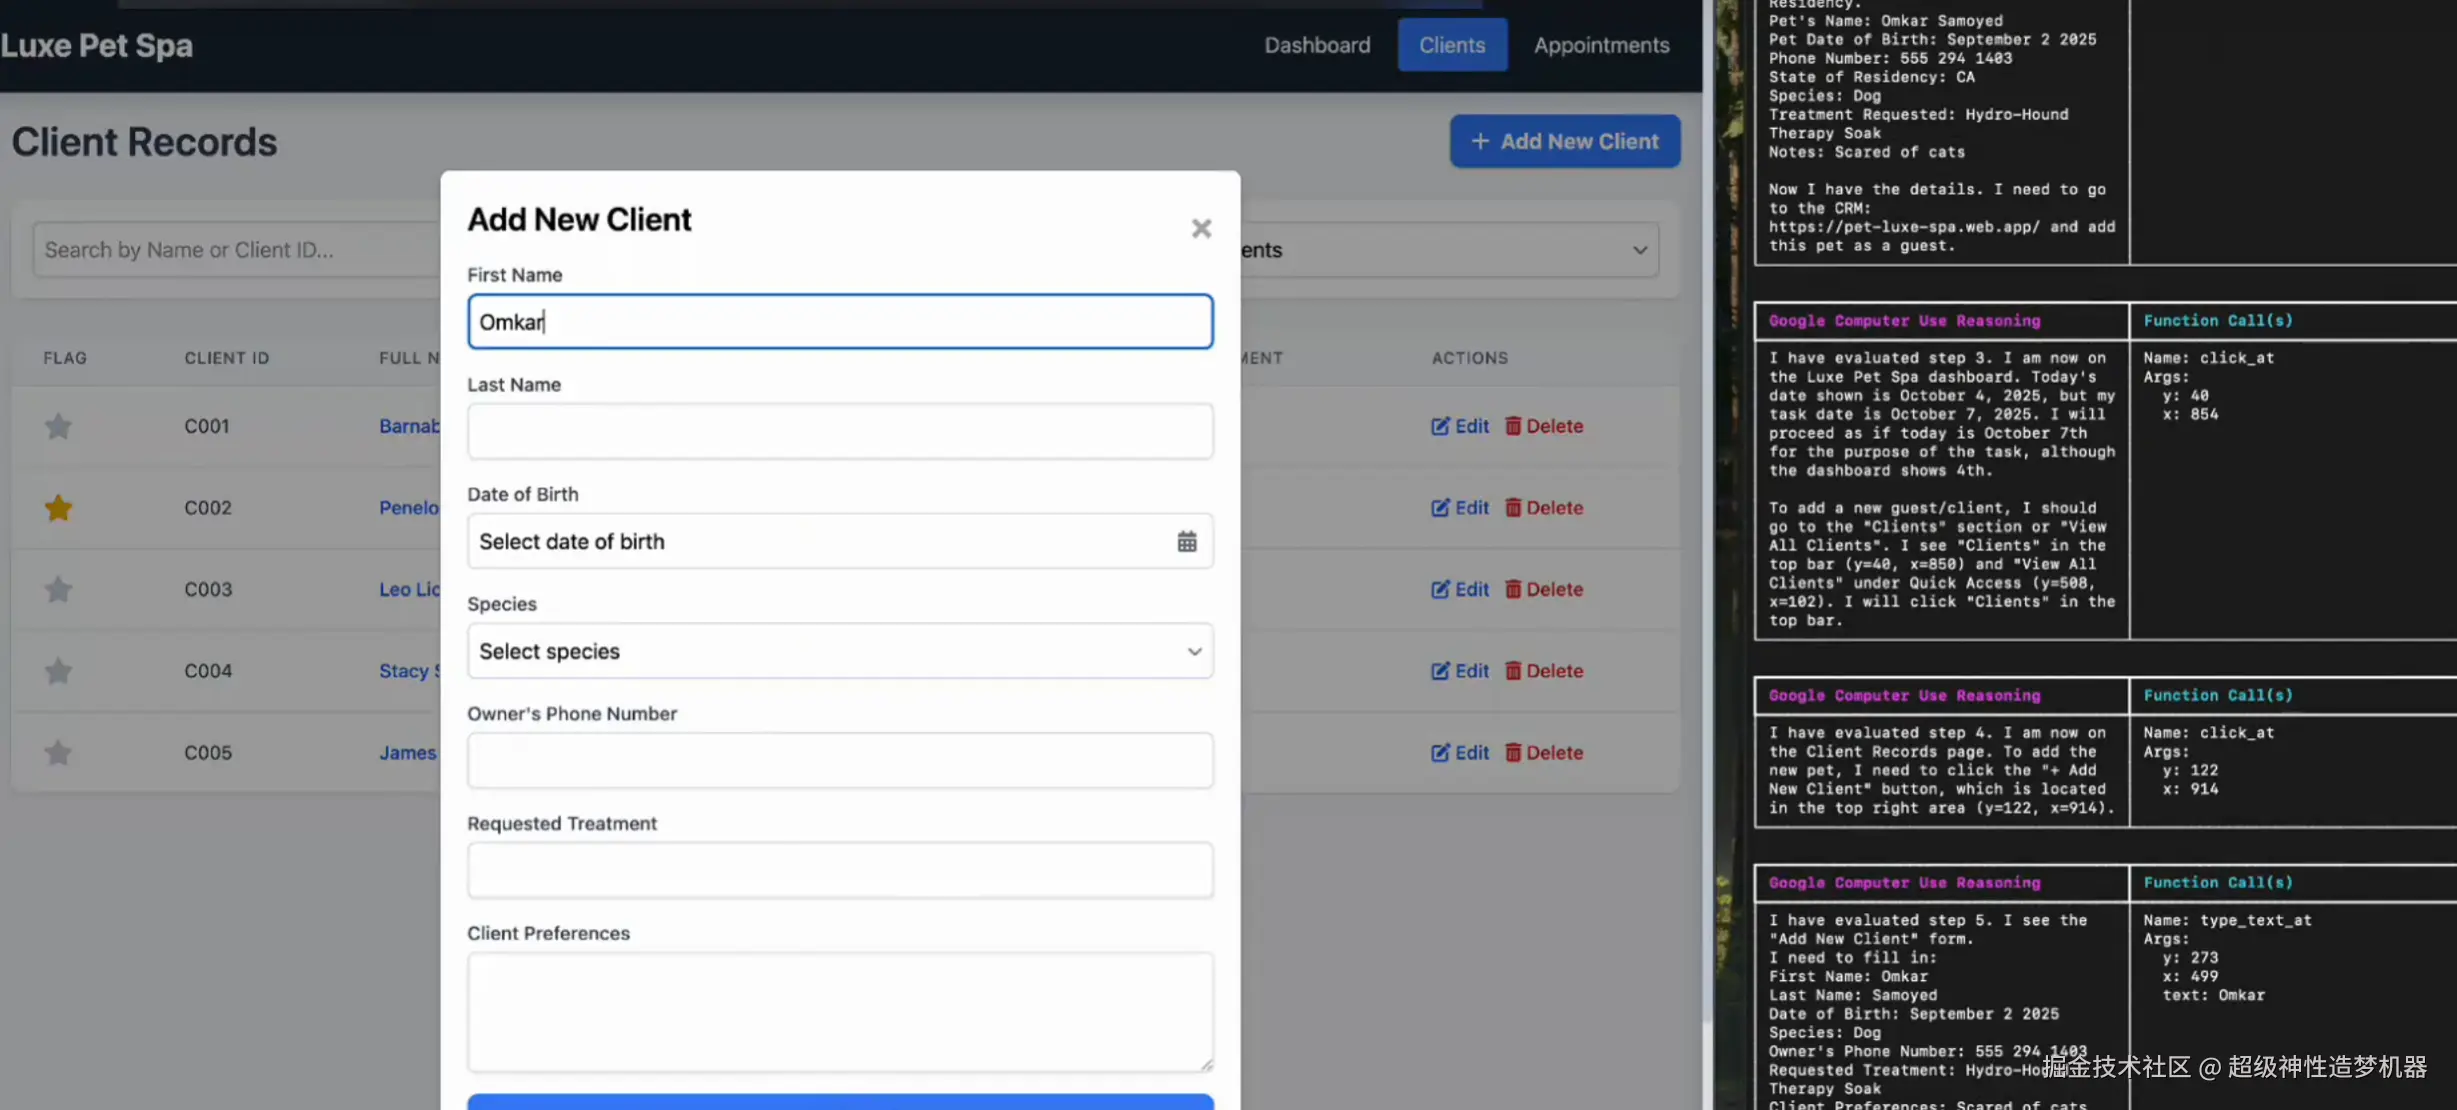2457x1110 pixels.
Task: Expand the client filter dropdown at right
Action: [x=1639, y=250]
